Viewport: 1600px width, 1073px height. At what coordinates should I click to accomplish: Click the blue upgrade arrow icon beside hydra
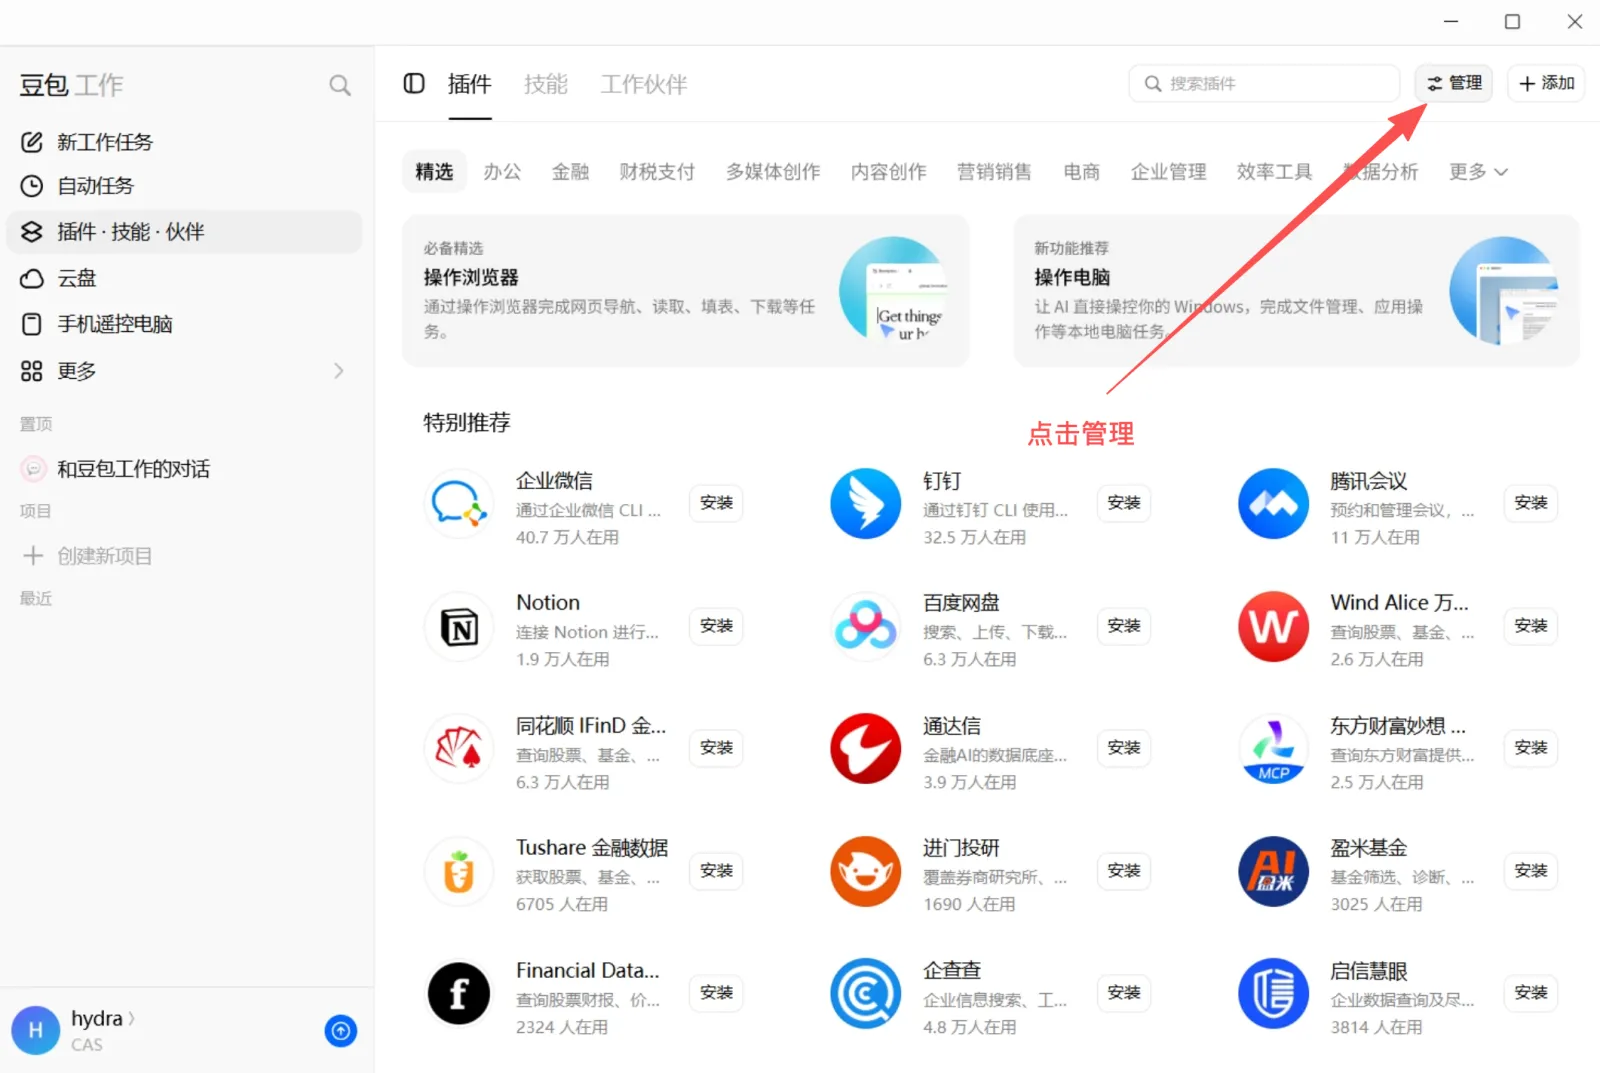341,1031
